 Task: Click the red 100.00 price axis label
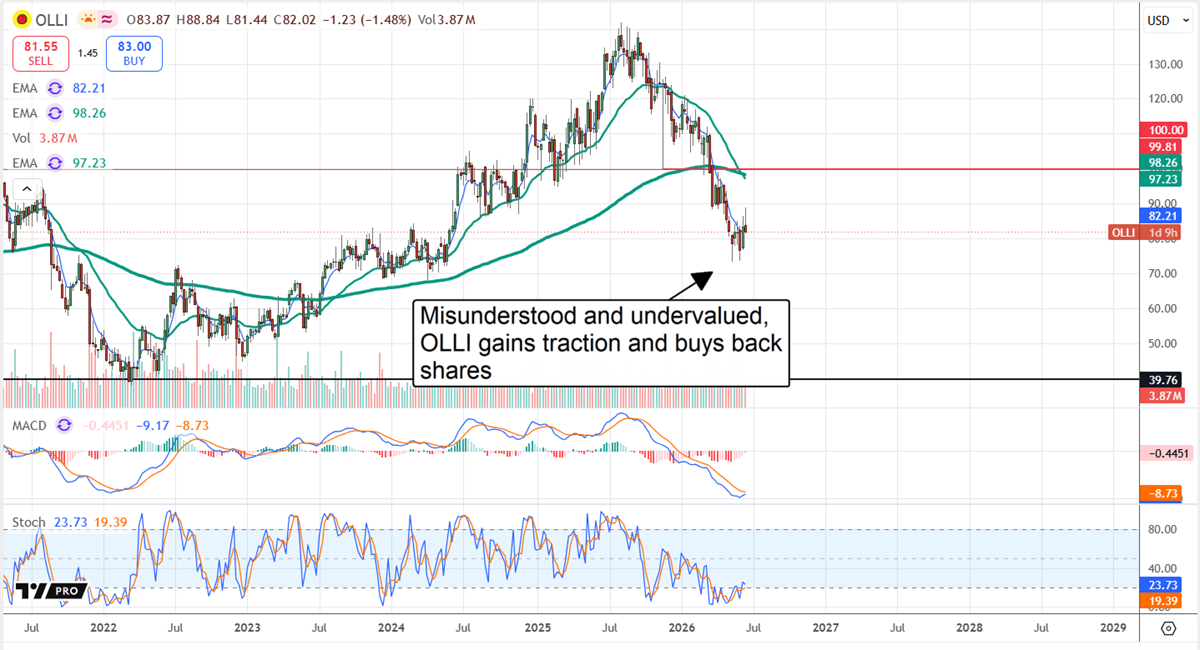point(1163,130)
